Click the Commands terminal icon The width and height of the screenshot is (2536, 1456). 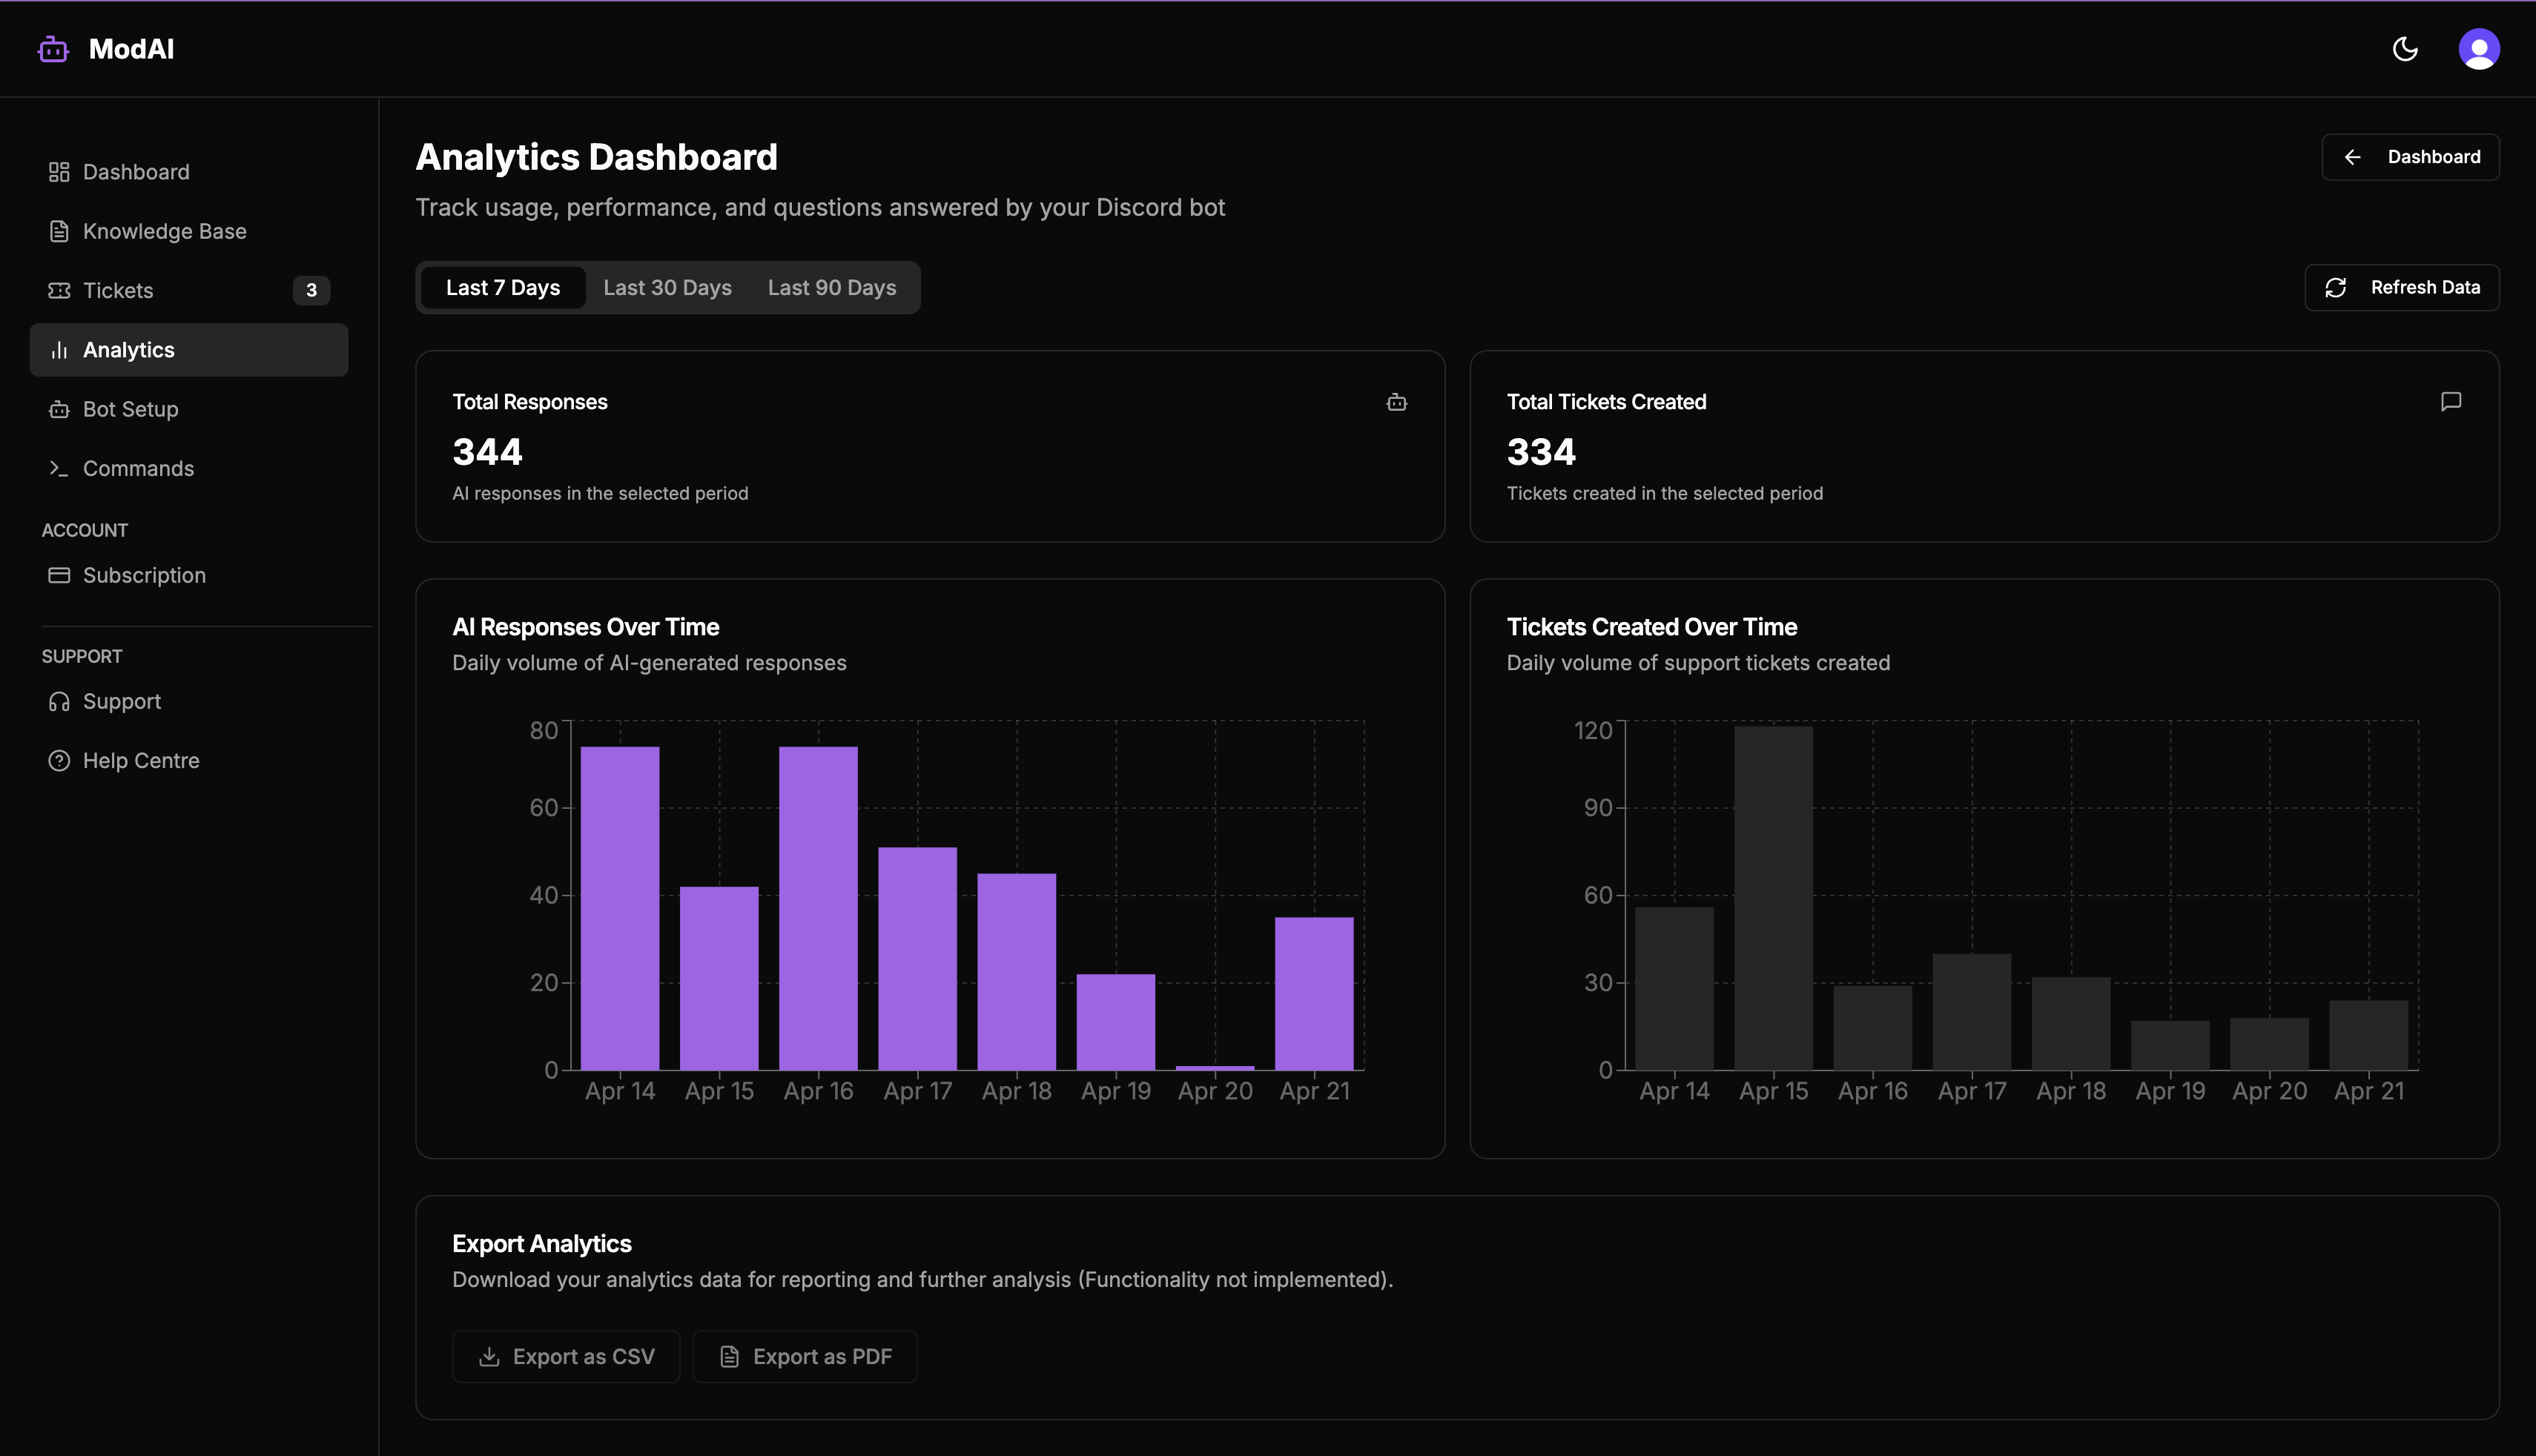pyautogui.click(x=58, y=467)
